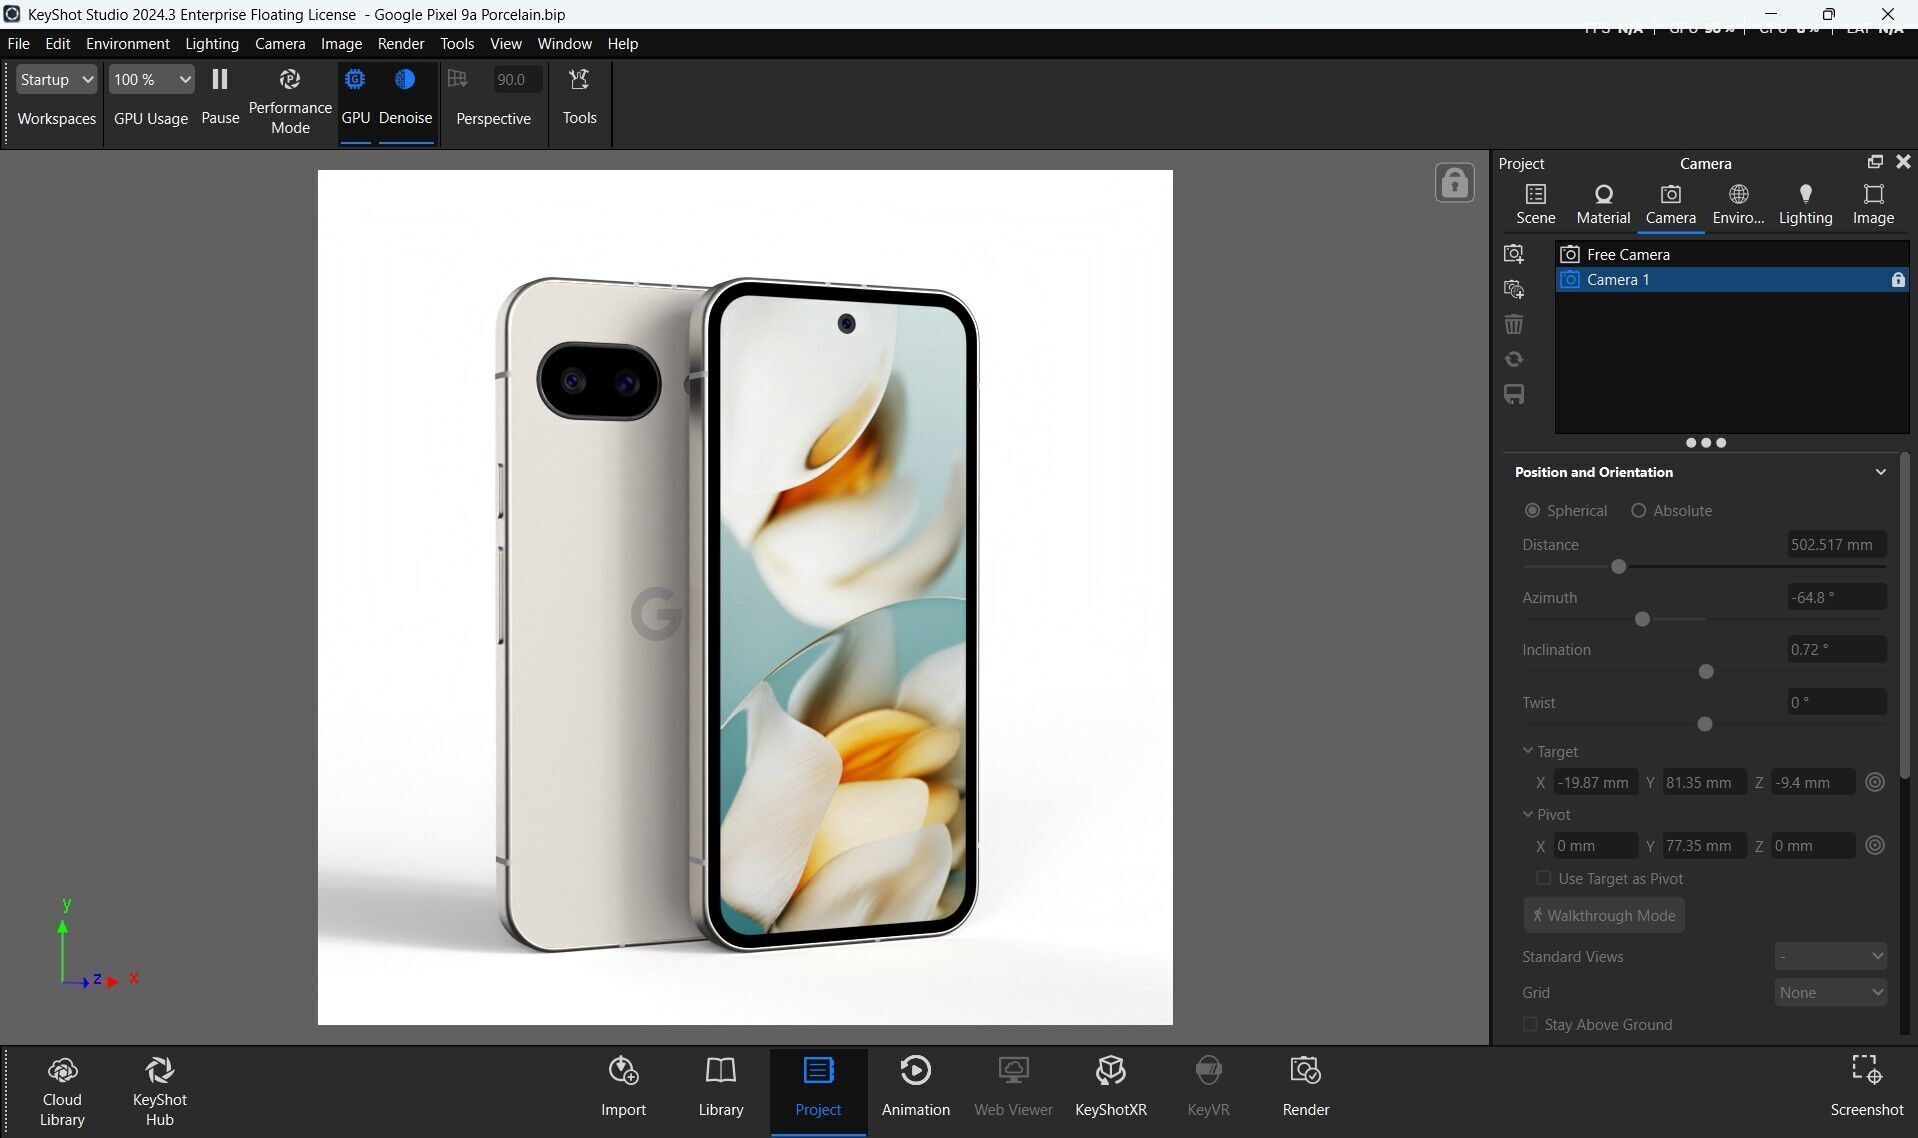Open the Workspaces Startup dropdown
1918x1138 pixels.
pyautogui.click(x=56, y=79)
